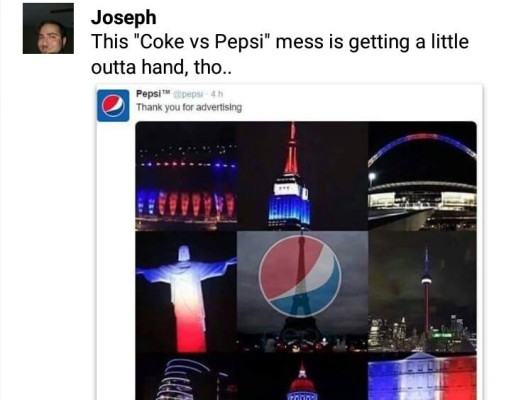Click the Pepsi globe overlay on Eiffel Tower
511x400 pixels.
300,276
